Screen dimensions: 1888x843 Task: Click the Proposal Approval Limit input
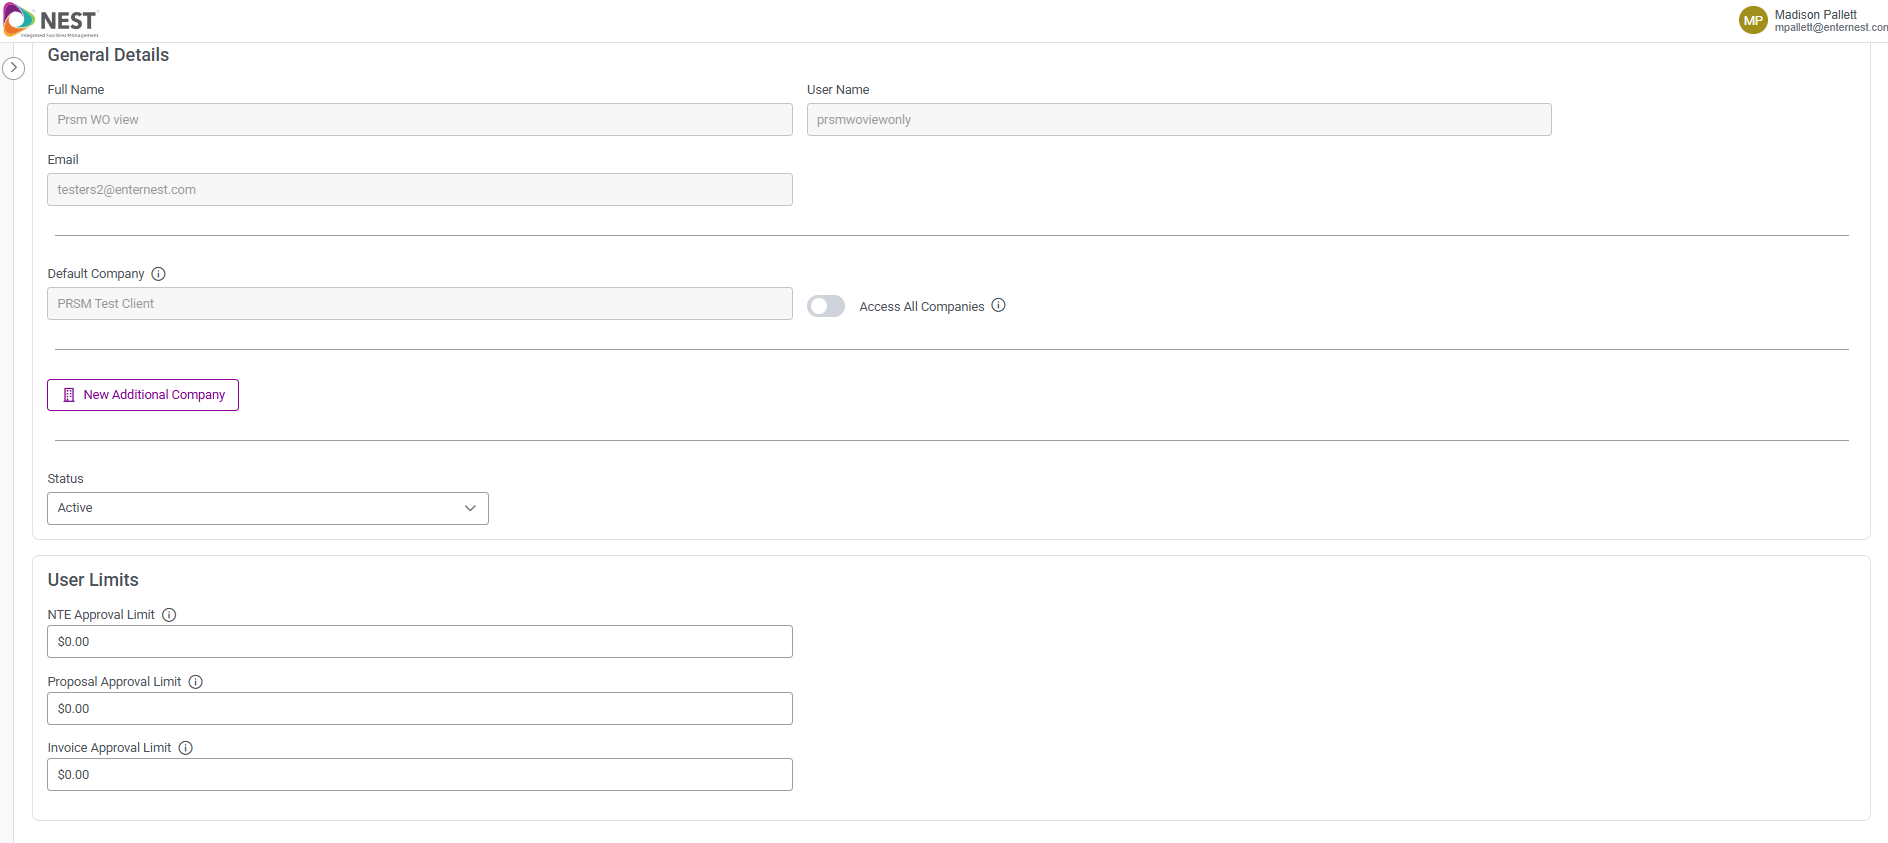(420, 709)
